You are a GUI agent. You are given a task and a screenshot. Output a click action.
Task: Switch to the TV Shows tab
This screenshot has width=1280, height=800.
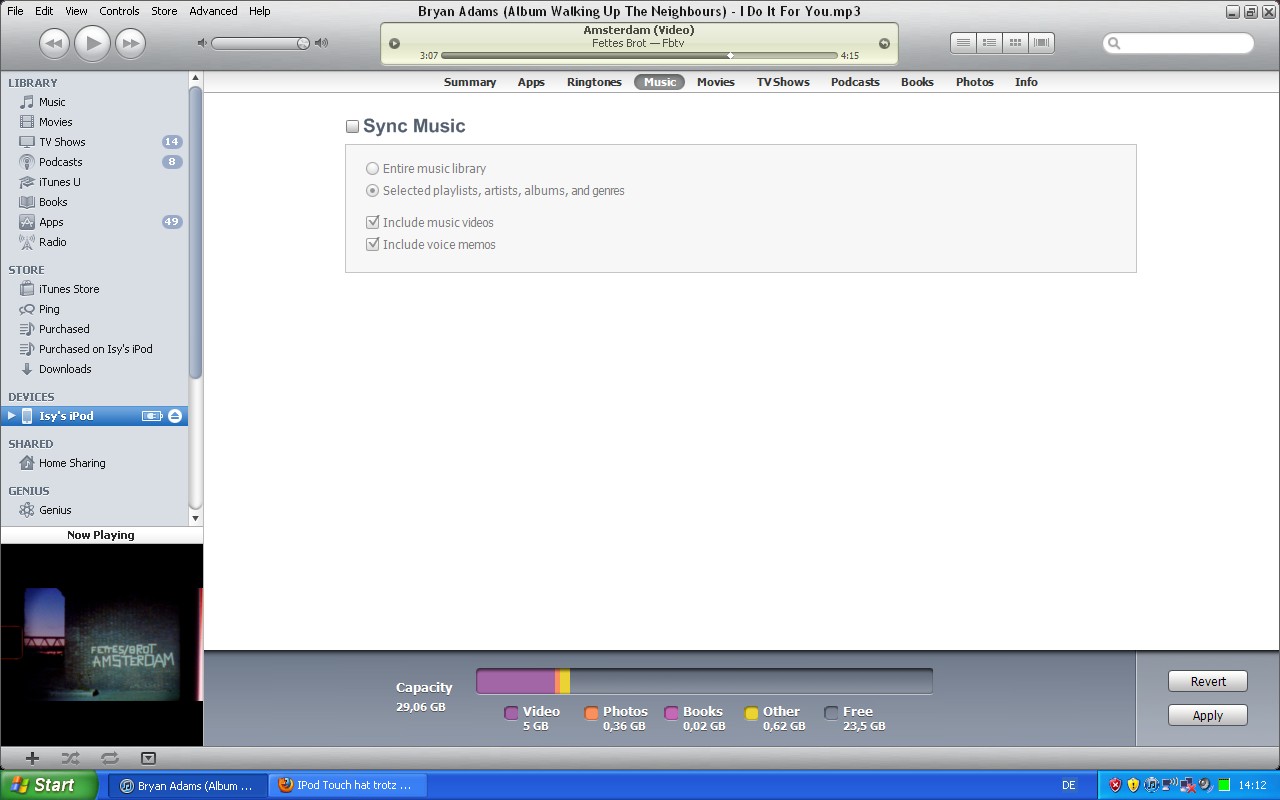(783, 82)
